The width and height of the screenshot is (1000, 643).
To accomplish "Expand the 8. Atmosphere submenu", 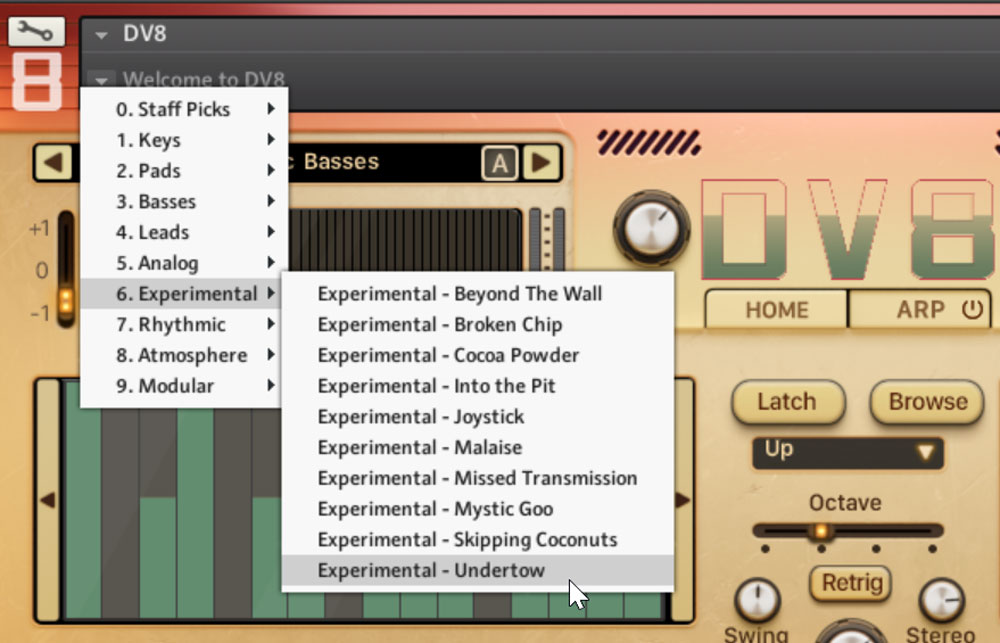I will 180,355.
